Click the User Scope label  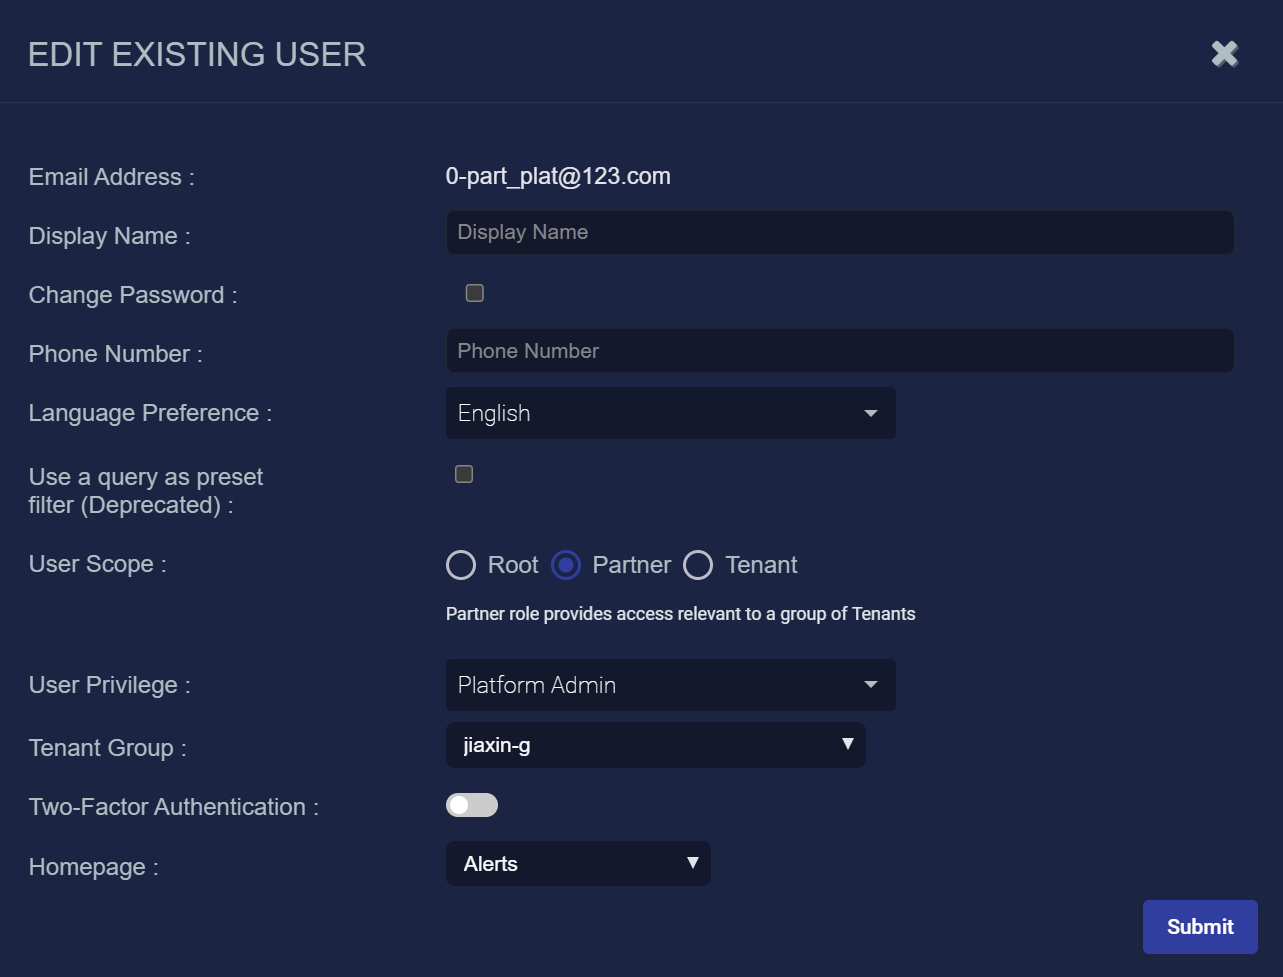[97, 564]
